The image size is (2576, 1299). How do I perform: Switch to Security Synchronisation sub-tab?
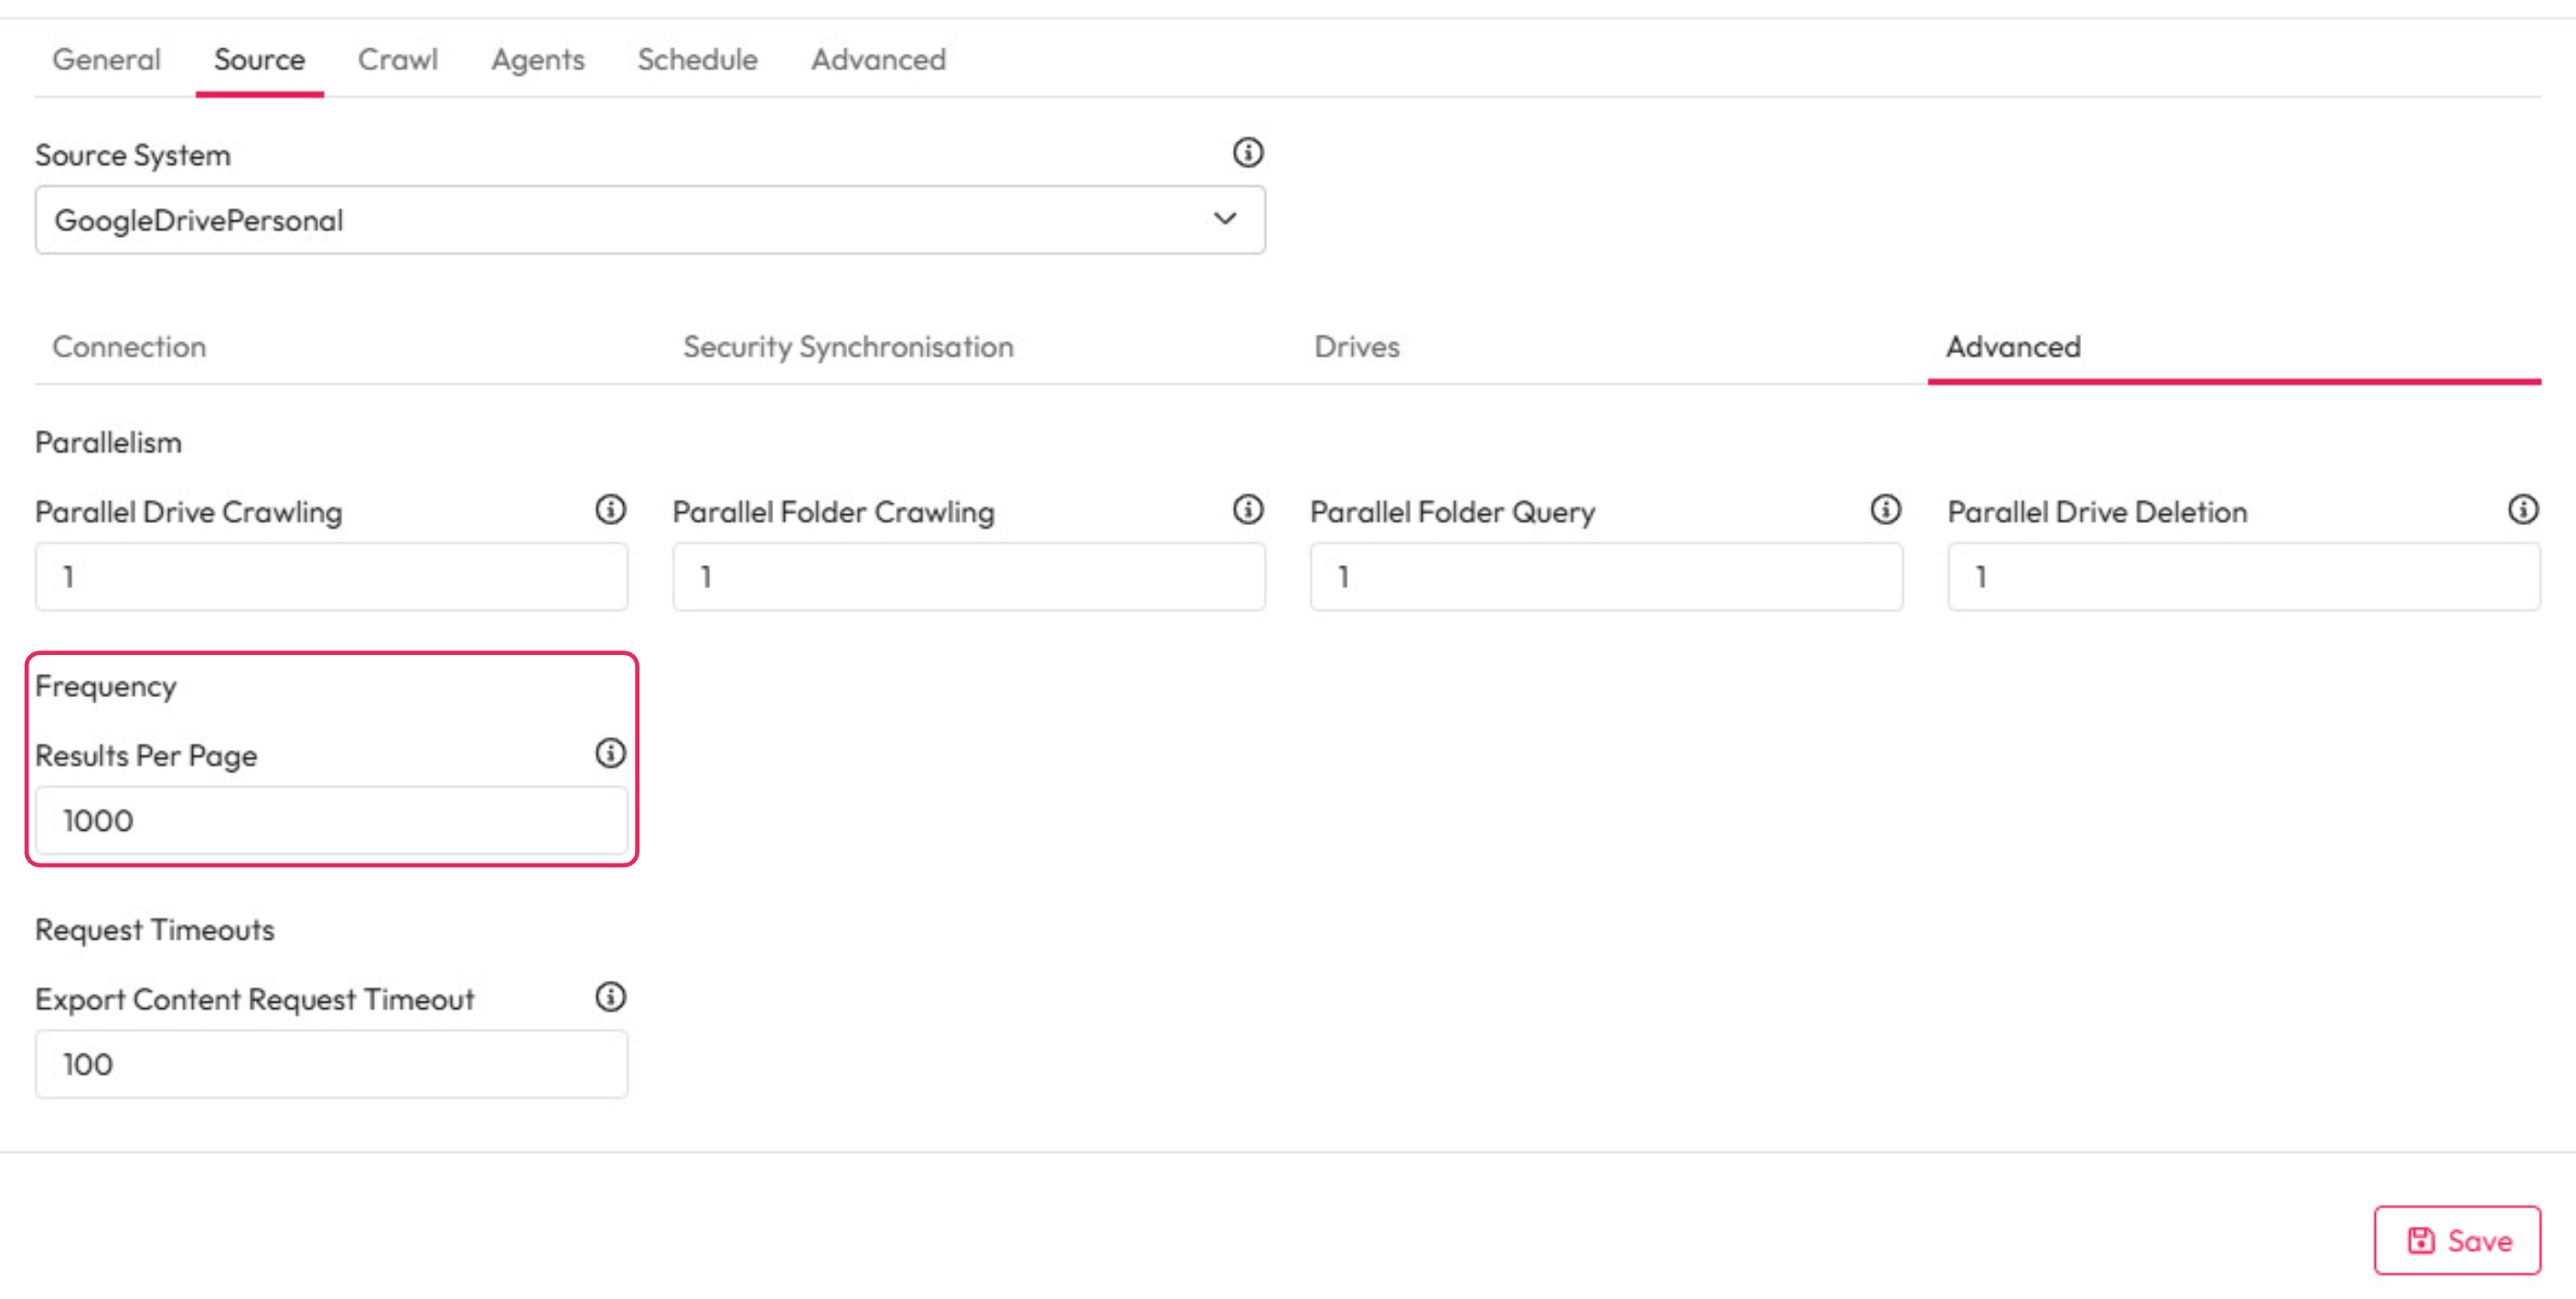[x=848, y=347]
